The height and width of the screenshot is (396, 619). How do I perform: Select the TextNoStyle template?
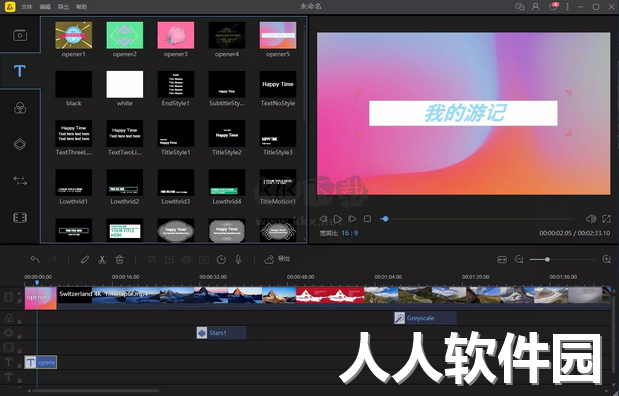[278, 88]
